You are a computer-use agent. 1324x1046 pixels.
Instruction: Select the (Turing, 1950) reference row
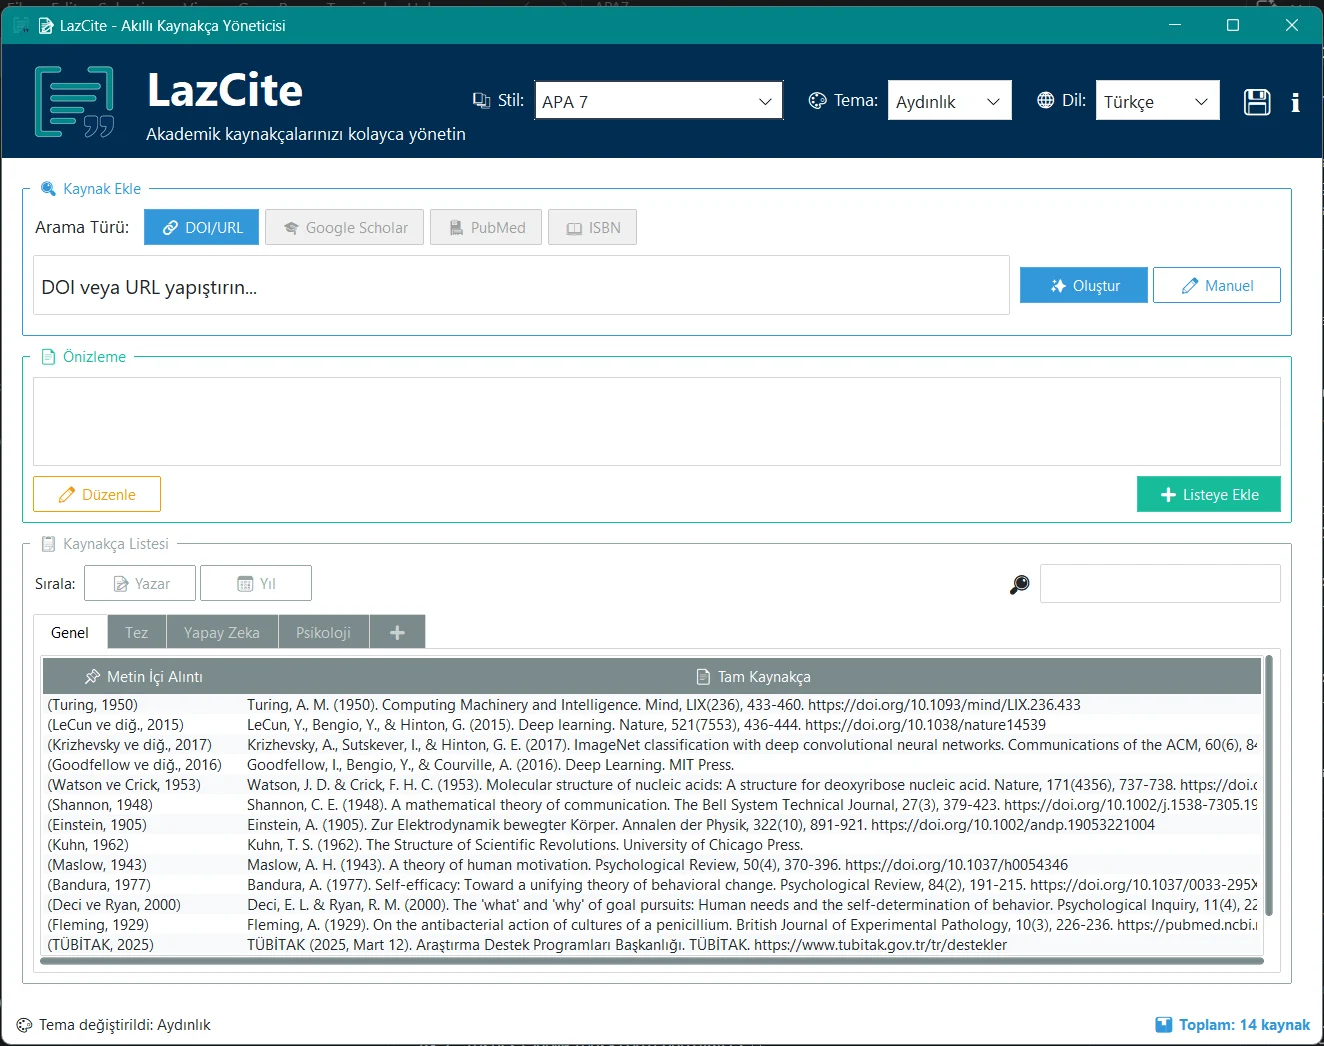652,705
